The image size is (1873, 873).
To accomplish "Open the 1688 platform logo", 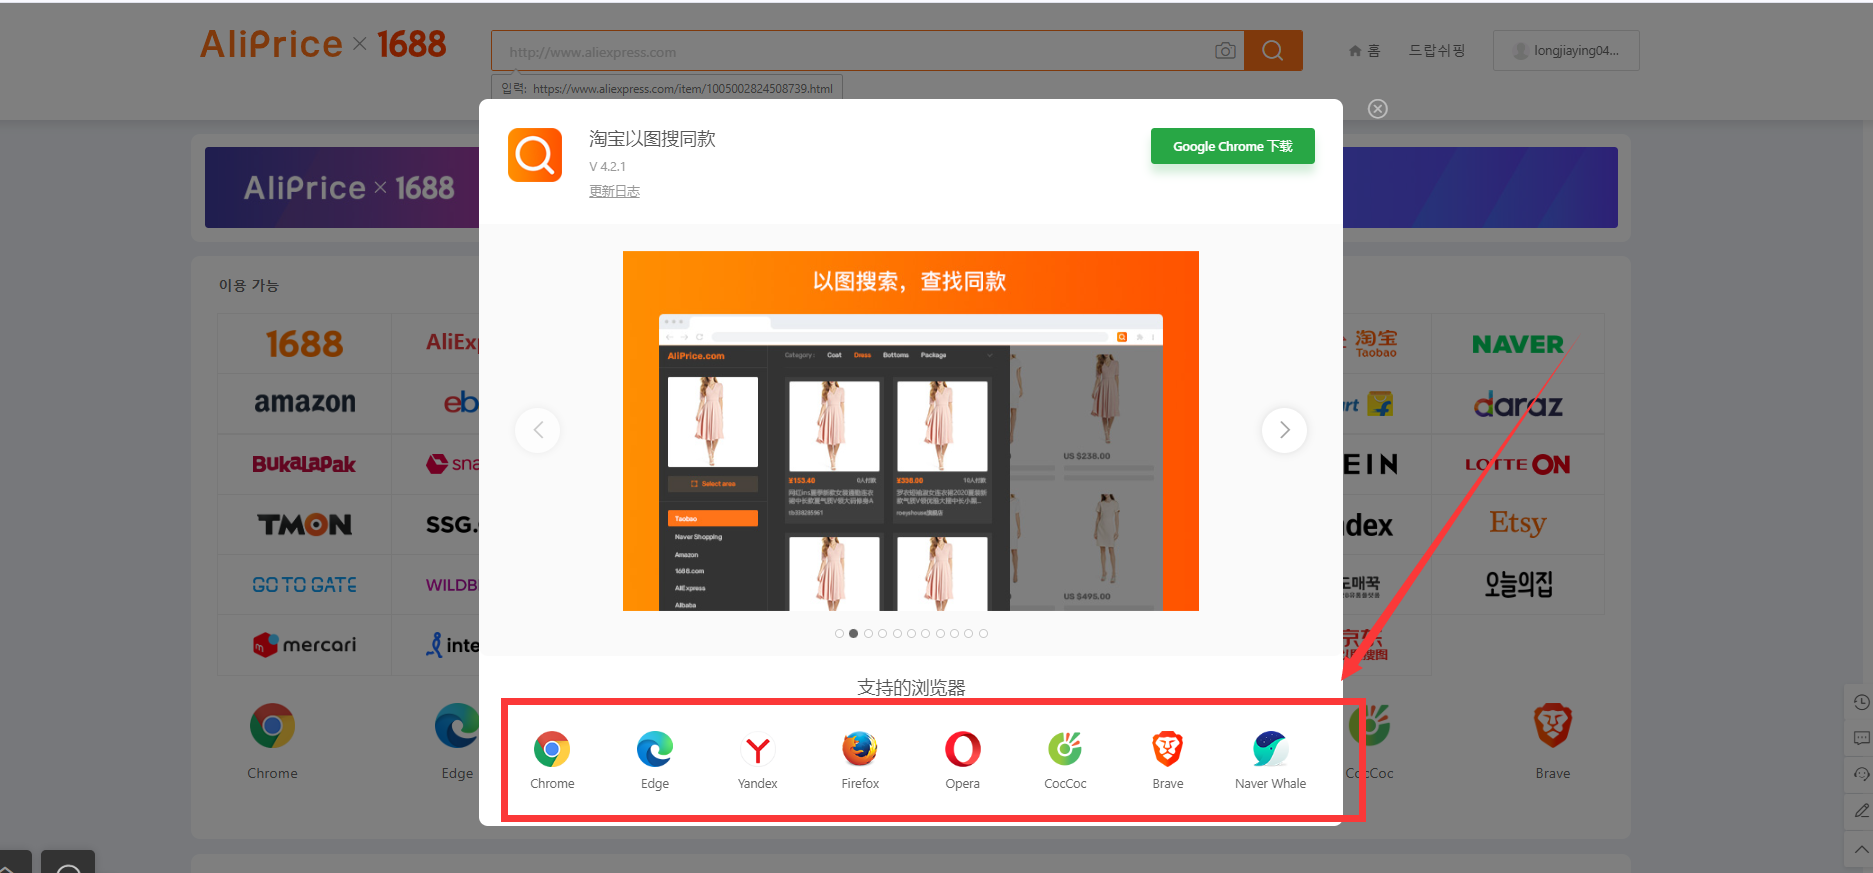I will 305,344.
